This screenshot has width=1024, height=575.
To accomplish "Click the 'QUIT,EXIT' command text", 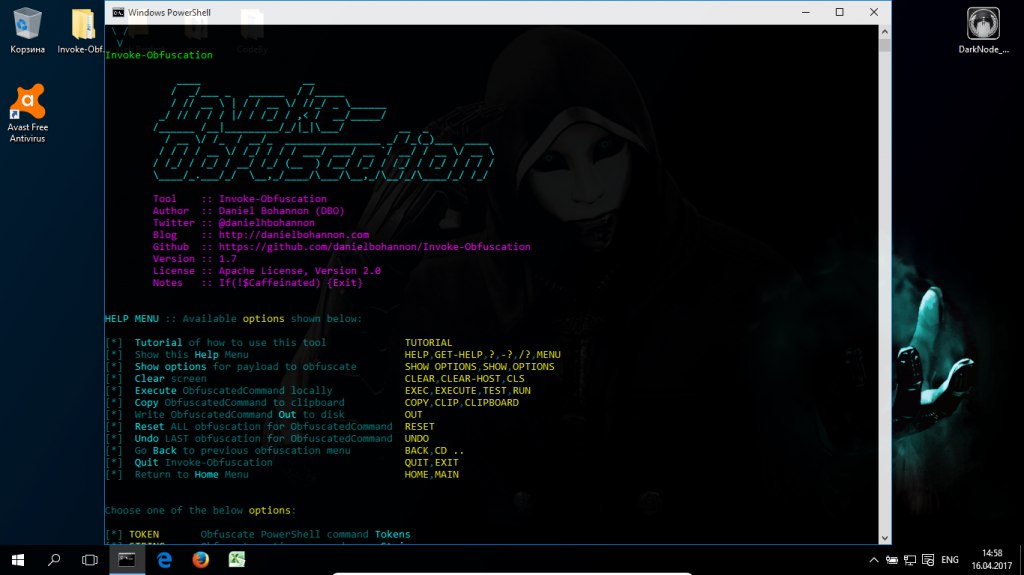I will tap(432, 463).
